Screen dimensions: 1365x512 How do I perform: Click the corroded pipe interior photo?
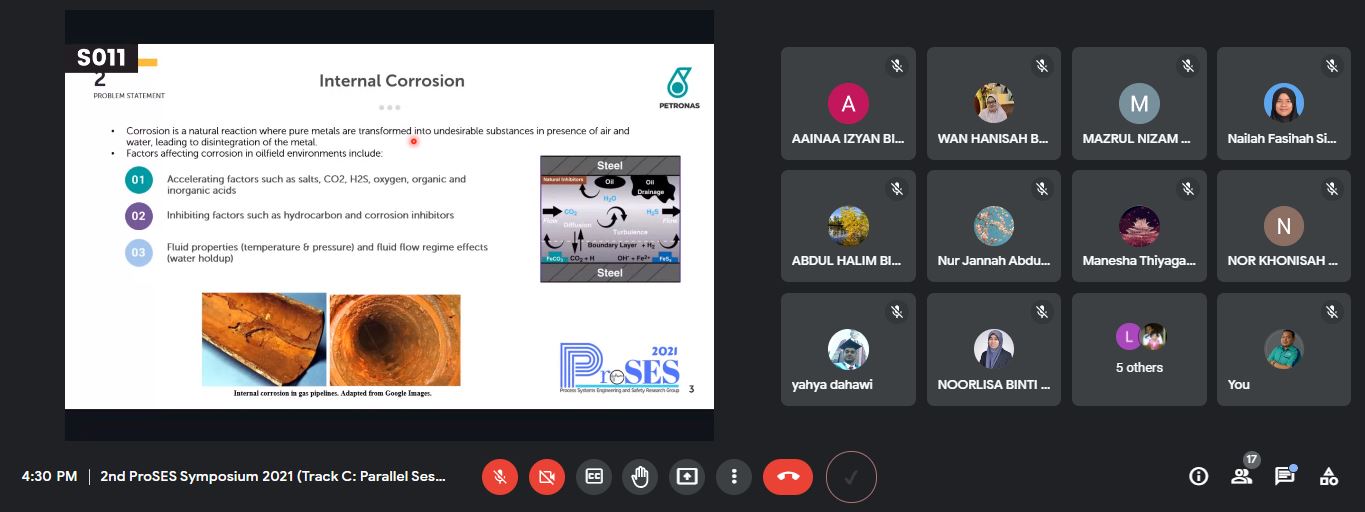point(395,339)
